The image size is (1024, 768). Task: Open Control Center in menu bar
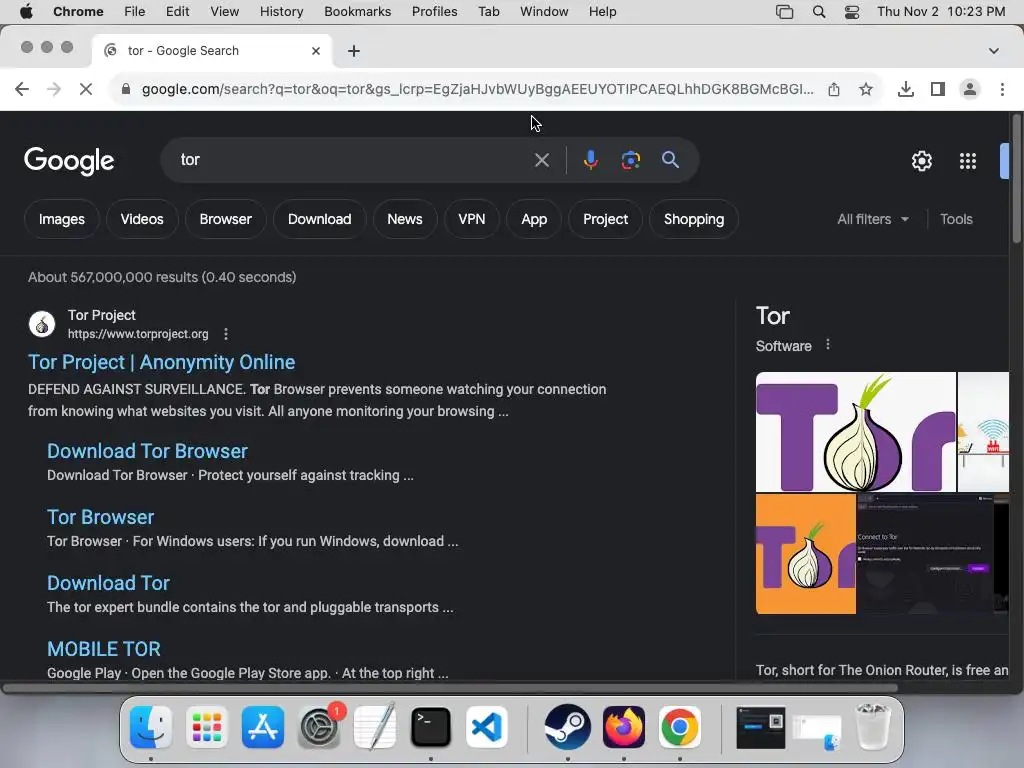tap(852, 12)
